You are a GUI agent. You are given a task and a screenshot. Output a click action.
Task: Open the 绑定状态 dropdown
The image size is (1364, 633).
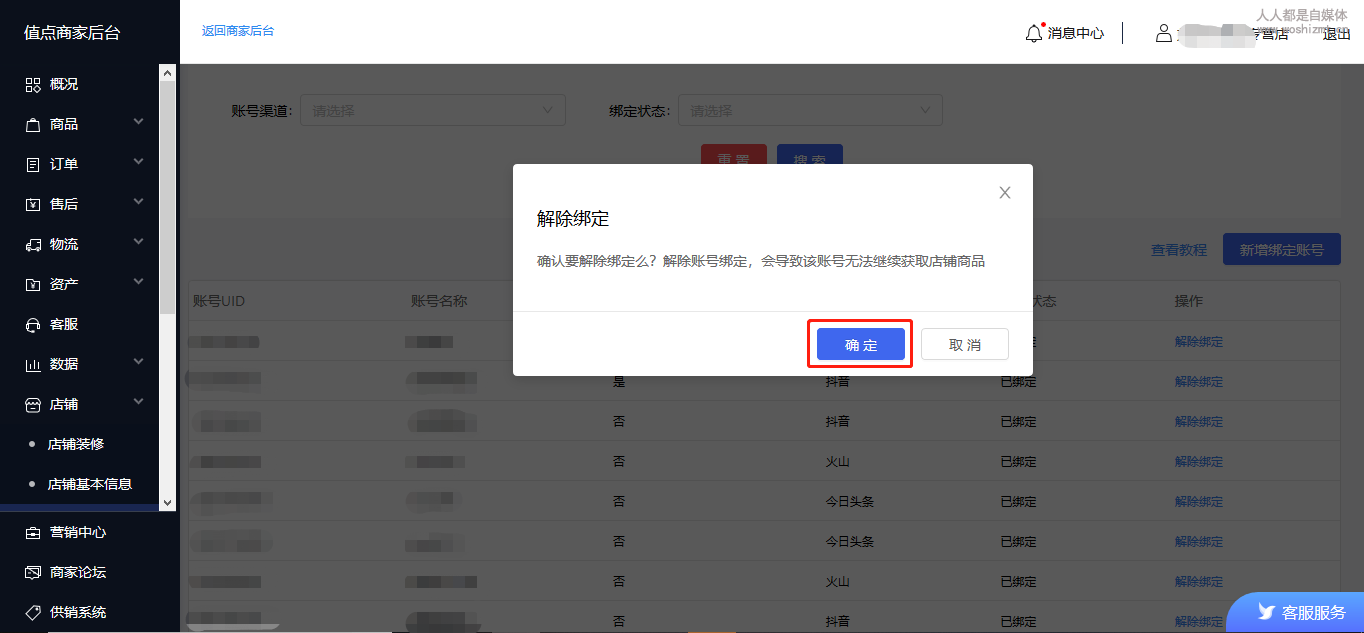810,110
